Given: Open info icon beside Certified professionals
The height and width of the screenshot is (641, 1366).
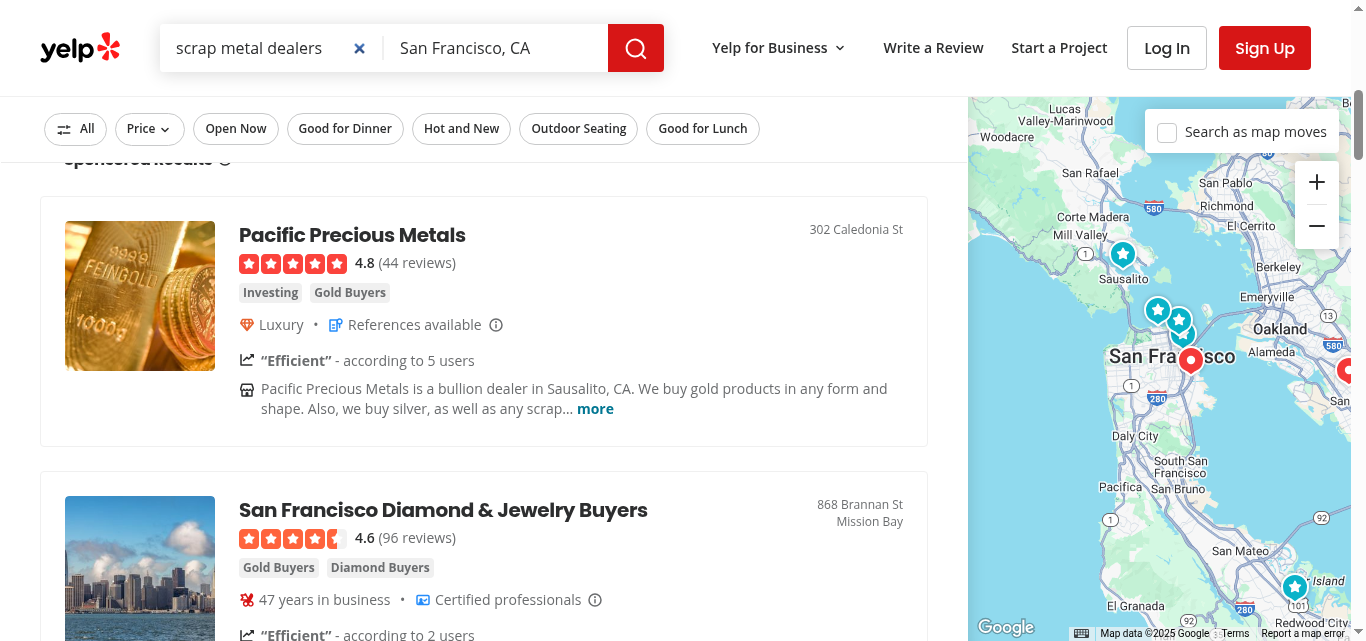Looking at the screenshot, I should (595, 600).
